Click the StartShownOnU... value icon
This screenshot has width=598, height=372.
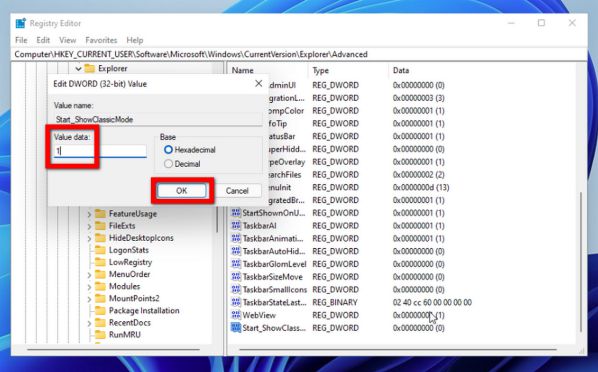click(x=236, y=213)
